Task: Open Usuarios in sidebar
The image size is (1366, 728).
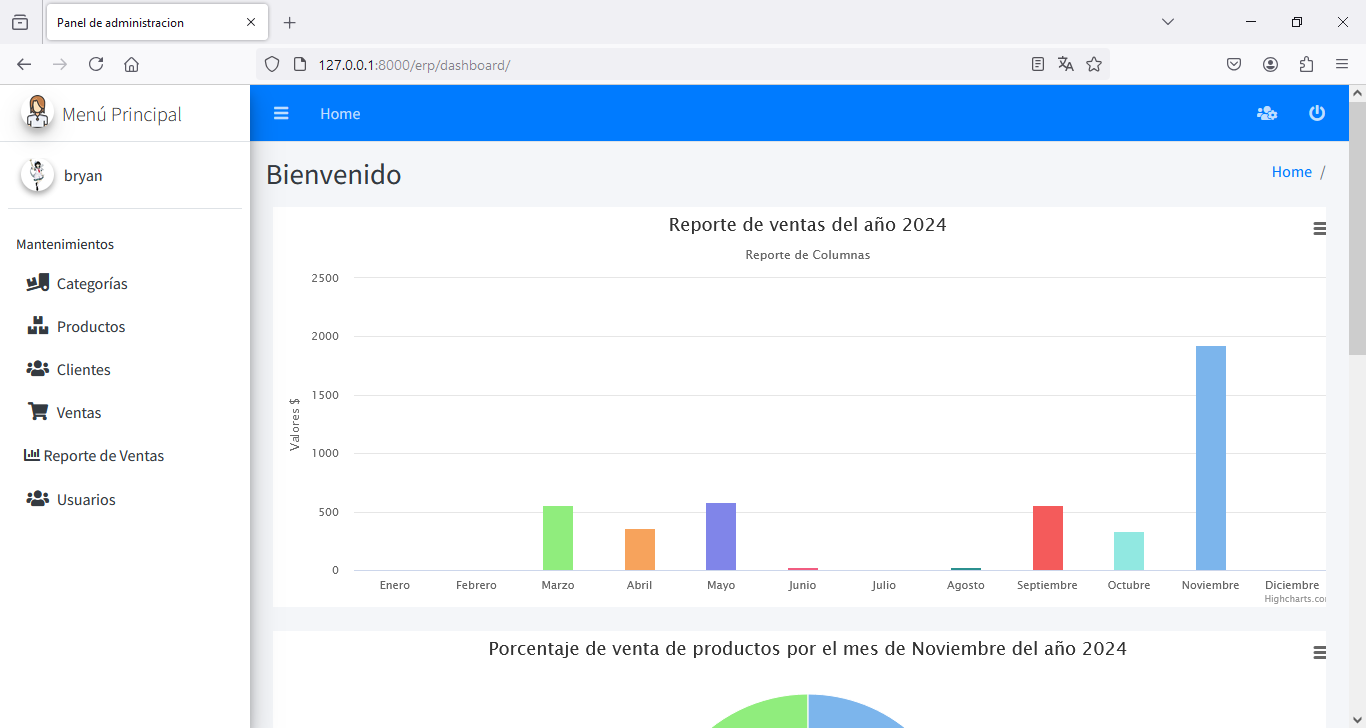Action: point(125,499)
